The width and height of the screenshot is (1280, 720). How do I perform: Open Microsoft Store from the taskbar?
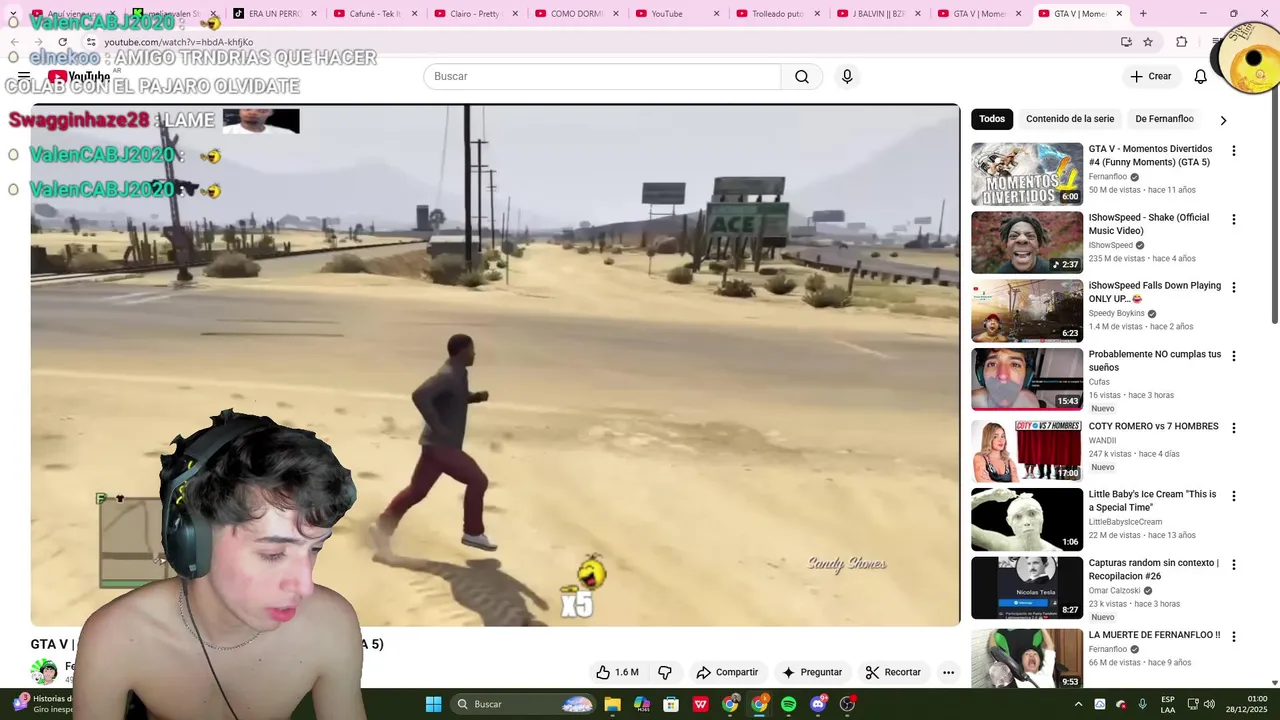point(671,704)
